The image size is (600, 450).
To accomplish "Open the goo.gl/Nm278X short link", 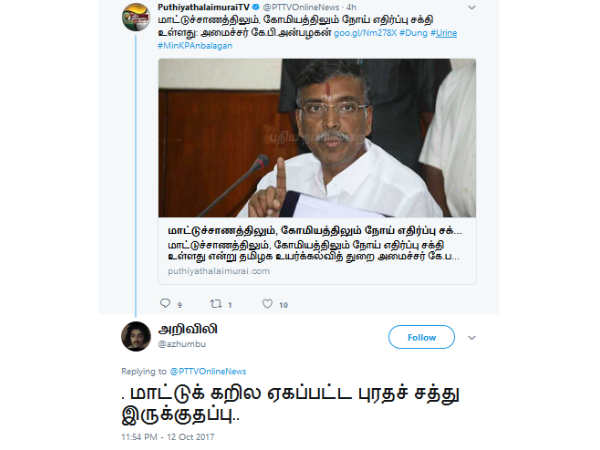I will tap(365, 33).
